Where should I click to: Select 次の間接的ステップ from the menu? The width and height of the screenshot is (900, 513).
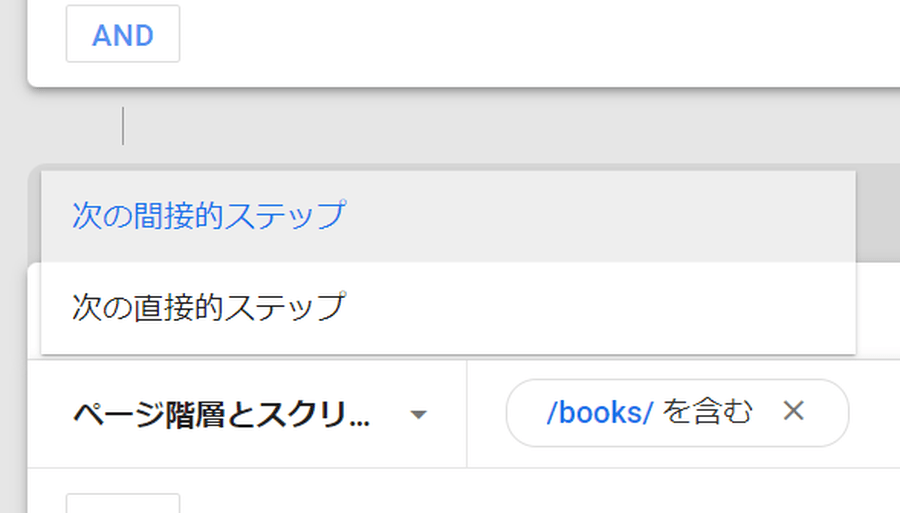(208, 215)
